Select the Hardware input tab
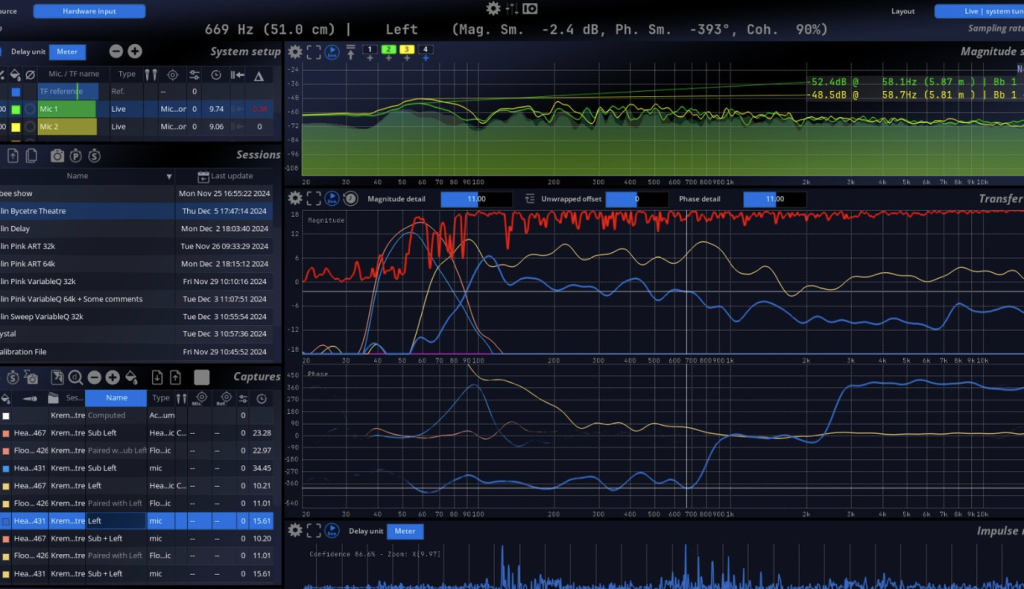 click(89, 11)
